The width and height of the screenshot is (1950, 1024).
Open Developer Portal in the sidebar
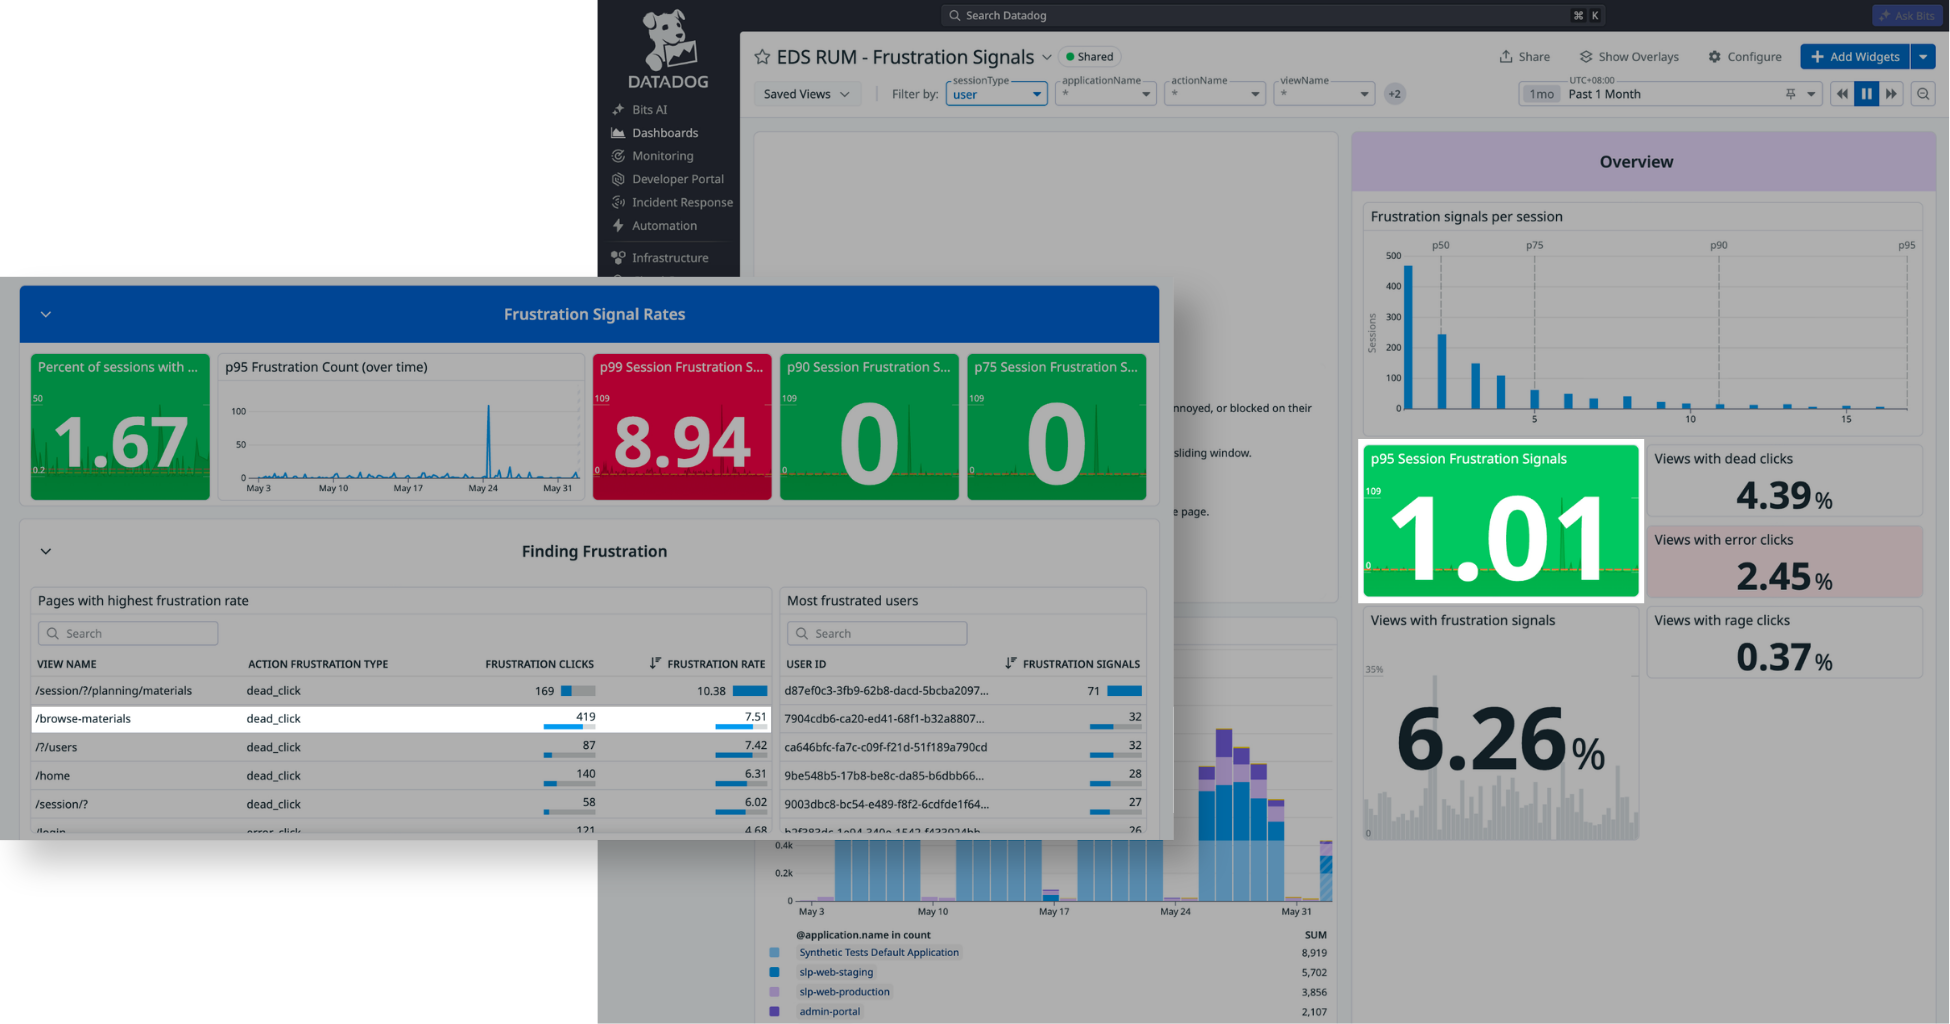click(677, 179)
